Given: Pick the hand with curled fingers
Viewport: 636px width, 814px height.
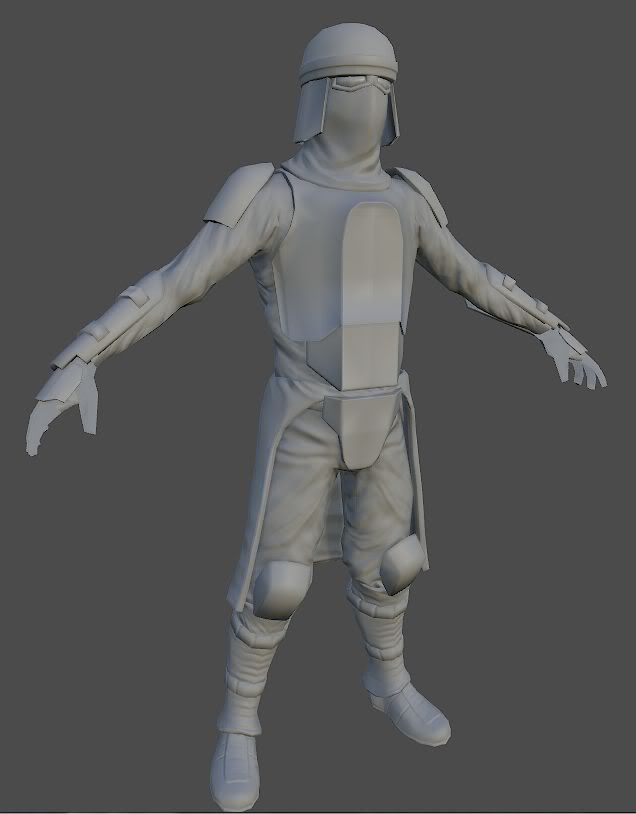Looking at the screenshot, I should [62, 408].
